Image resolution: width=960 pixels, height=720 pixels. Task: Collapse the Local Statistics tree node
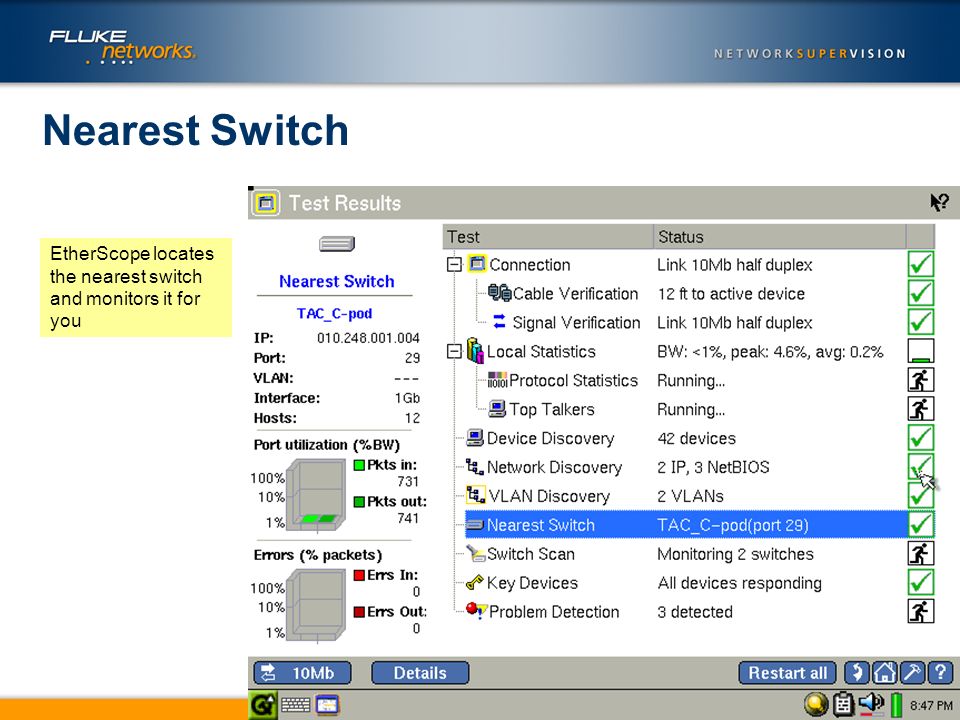pos(454,351)
